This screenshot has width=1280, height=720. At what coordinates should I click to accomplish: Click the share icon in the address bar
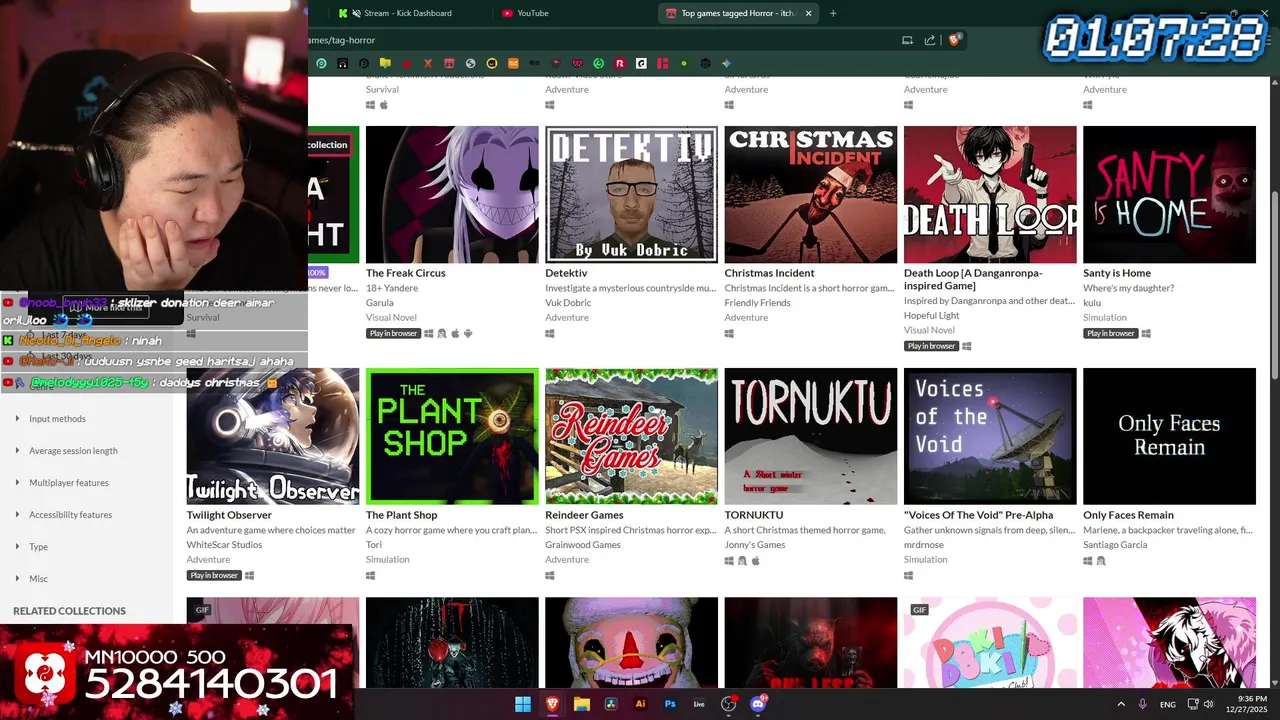[x=930, y=40]
